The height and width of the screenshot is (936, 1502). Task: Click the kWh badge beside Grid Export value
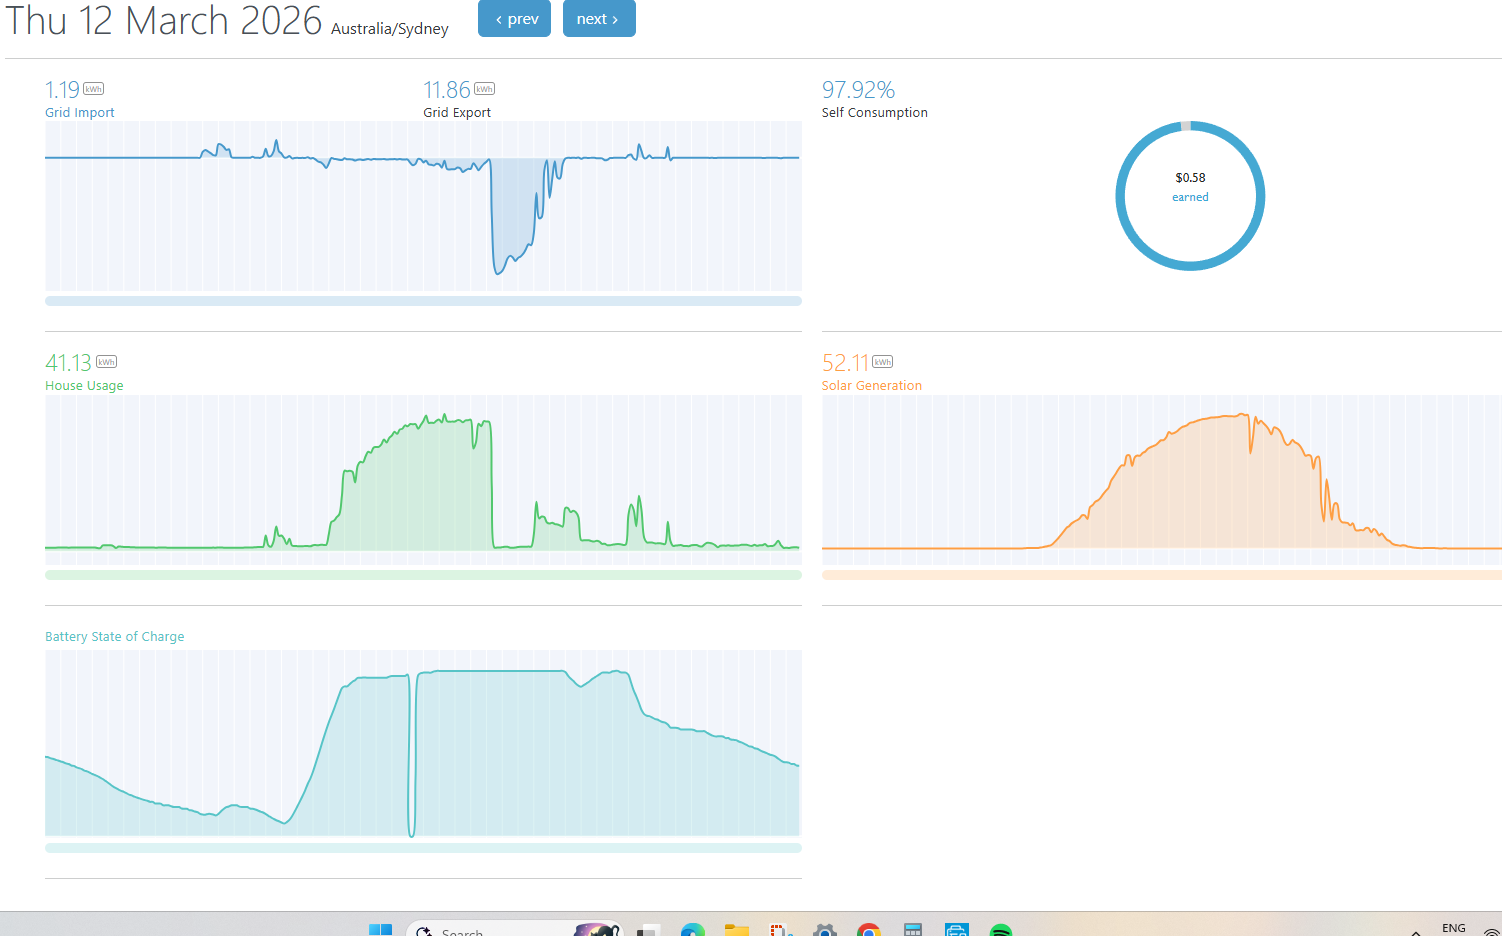pos(484,89)
